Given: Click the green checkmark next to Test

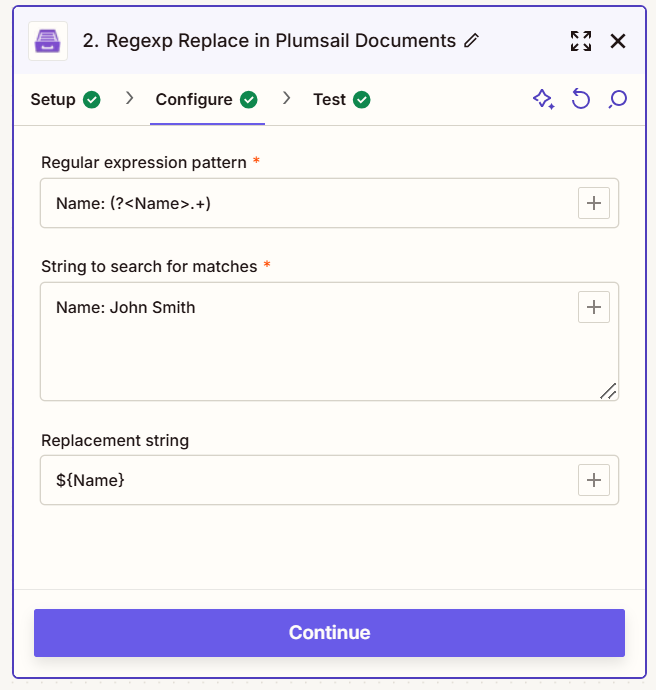Looking at the screenshot, I should (362, 99).
